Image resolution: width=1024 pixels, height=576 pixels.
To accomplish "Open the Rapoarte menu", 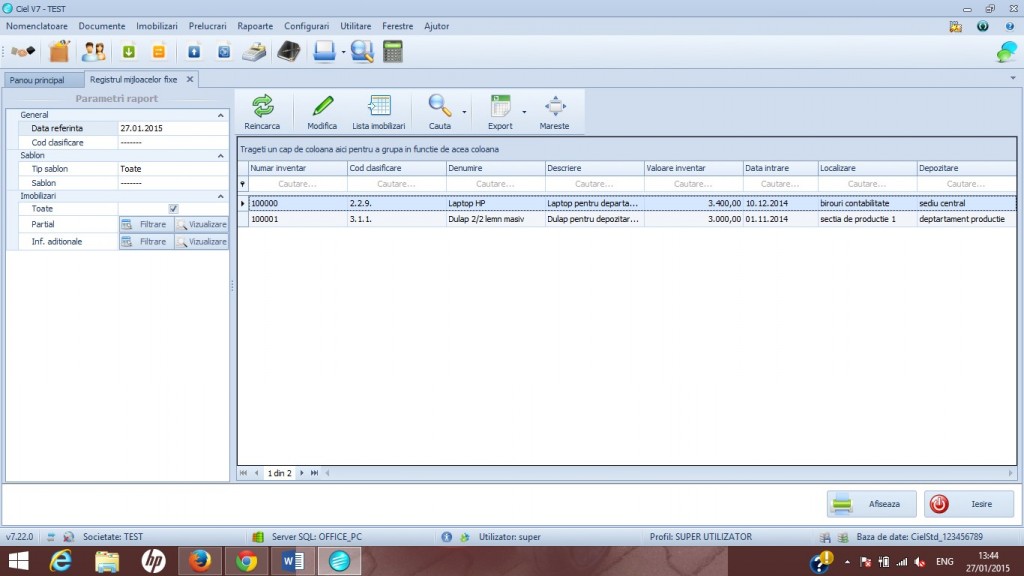I will (x=255, y=26).
